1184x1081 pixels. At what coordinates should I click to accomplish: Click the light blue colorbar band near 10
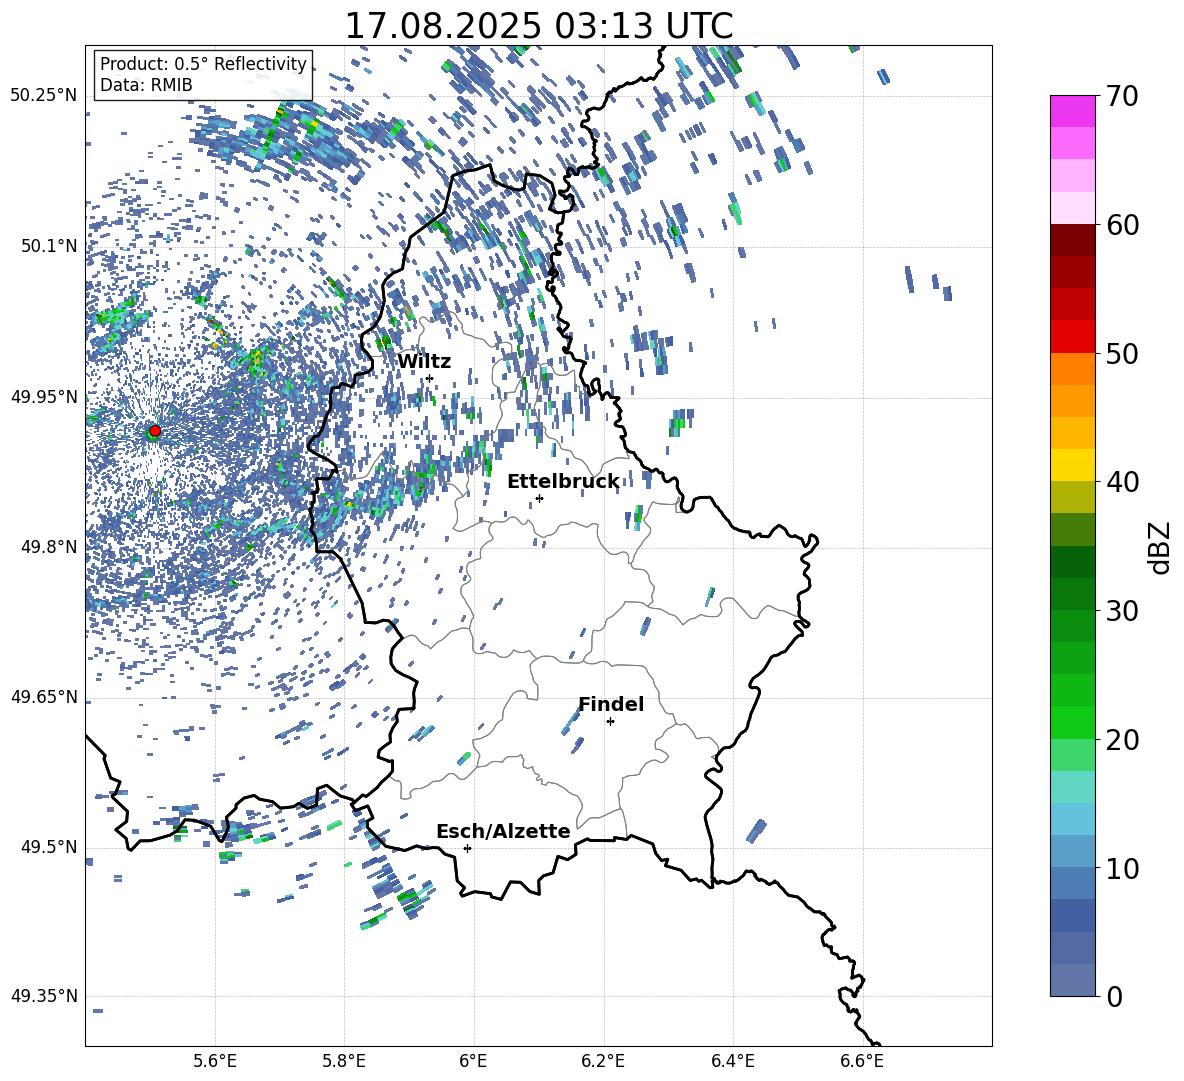coord(1072,852)
